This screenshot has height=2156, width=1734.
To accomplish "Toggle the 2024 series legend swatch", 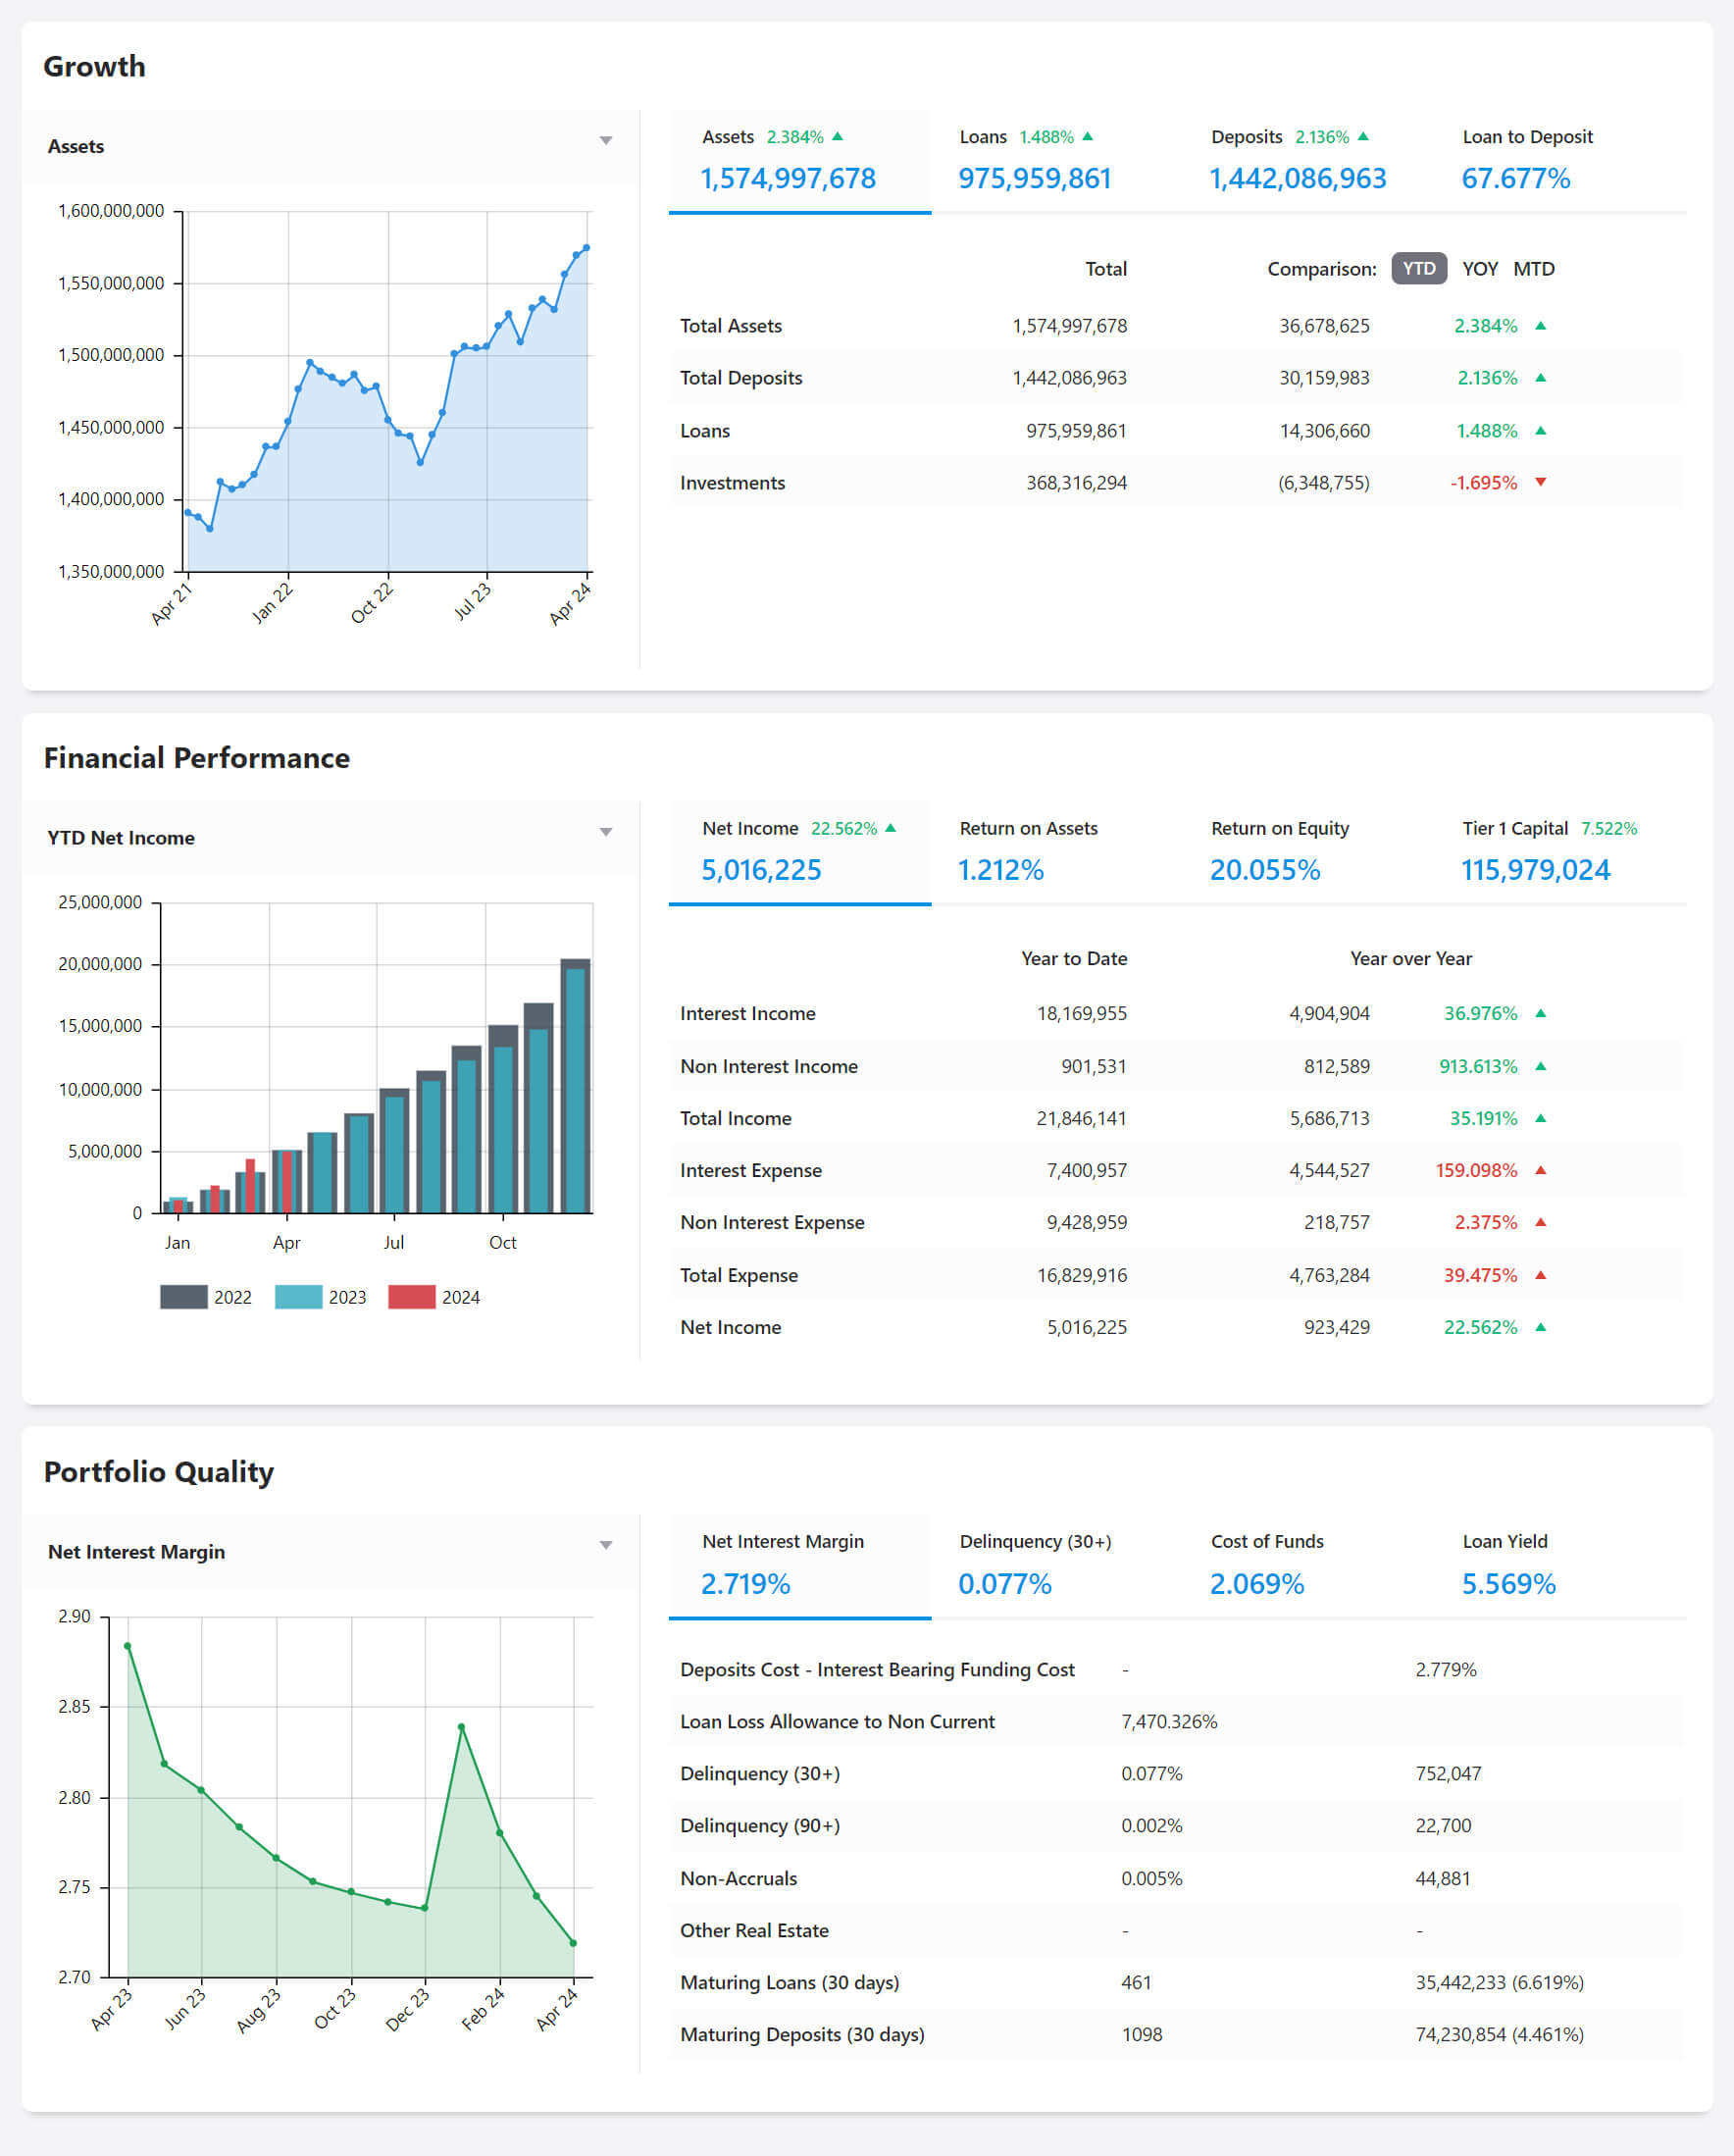I will pos(411,1297).
